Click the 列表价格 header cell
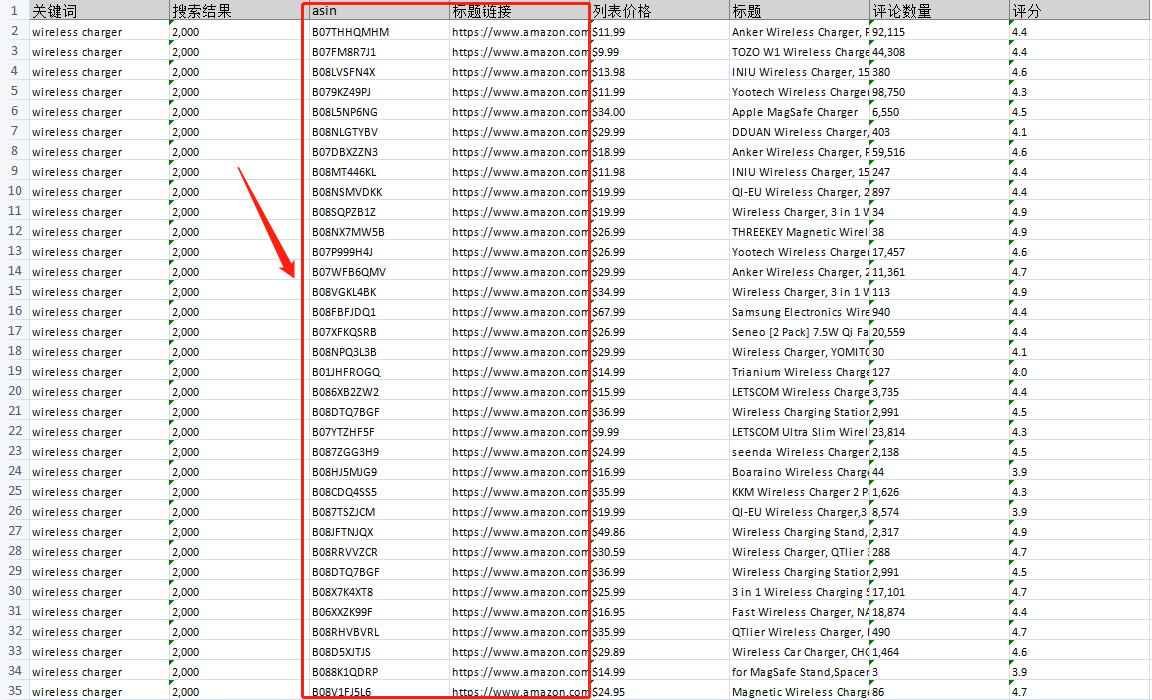 658,12
